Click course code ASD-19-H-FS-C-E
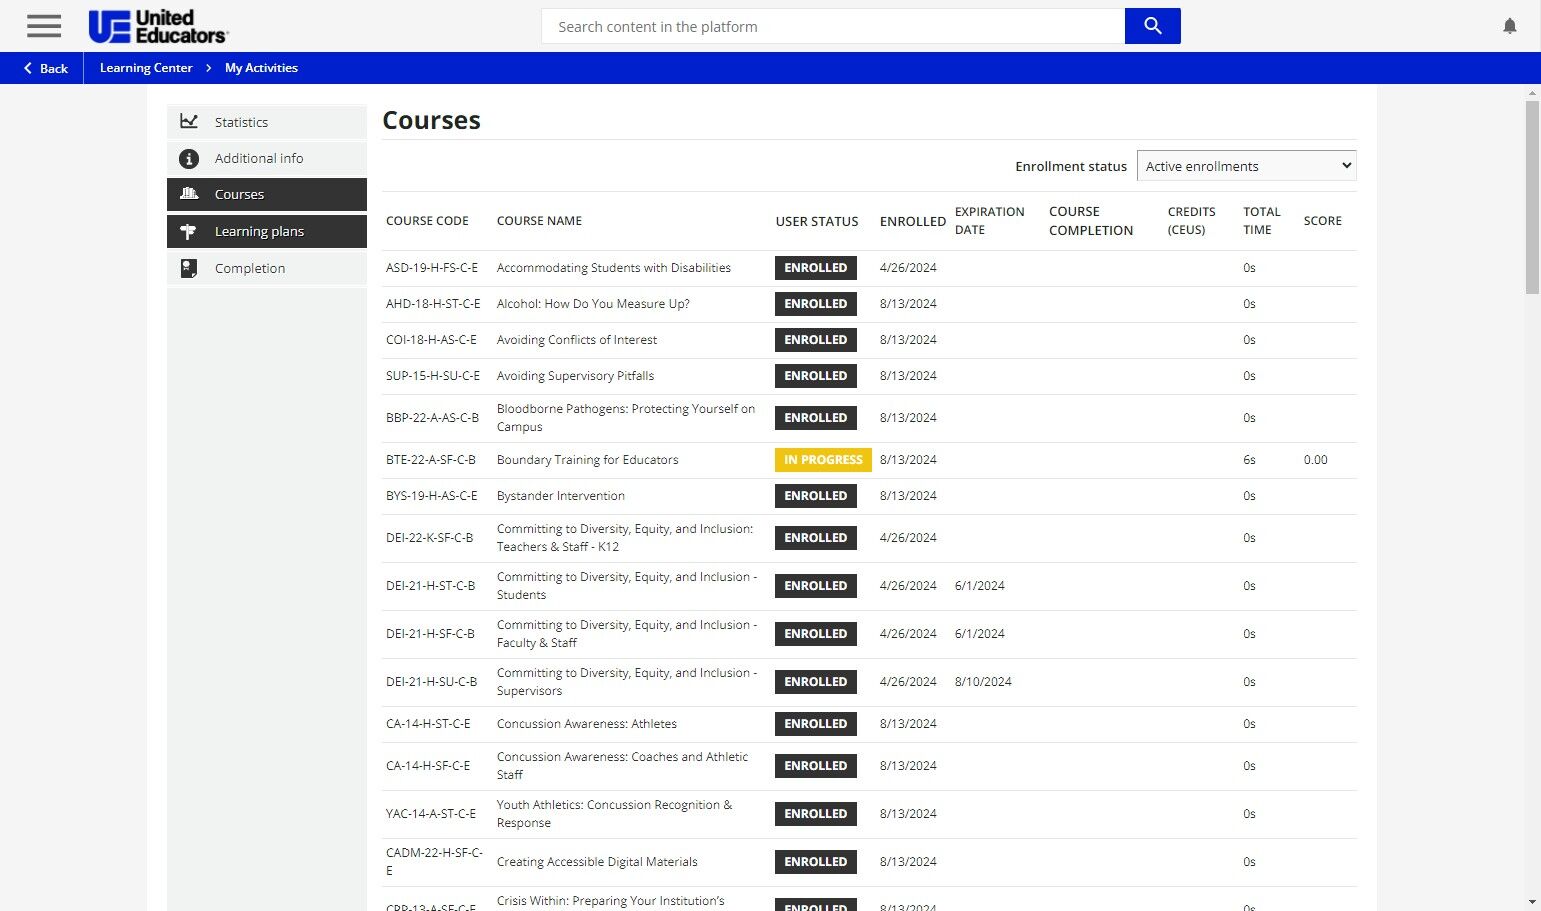 click(x=432, y=268)
